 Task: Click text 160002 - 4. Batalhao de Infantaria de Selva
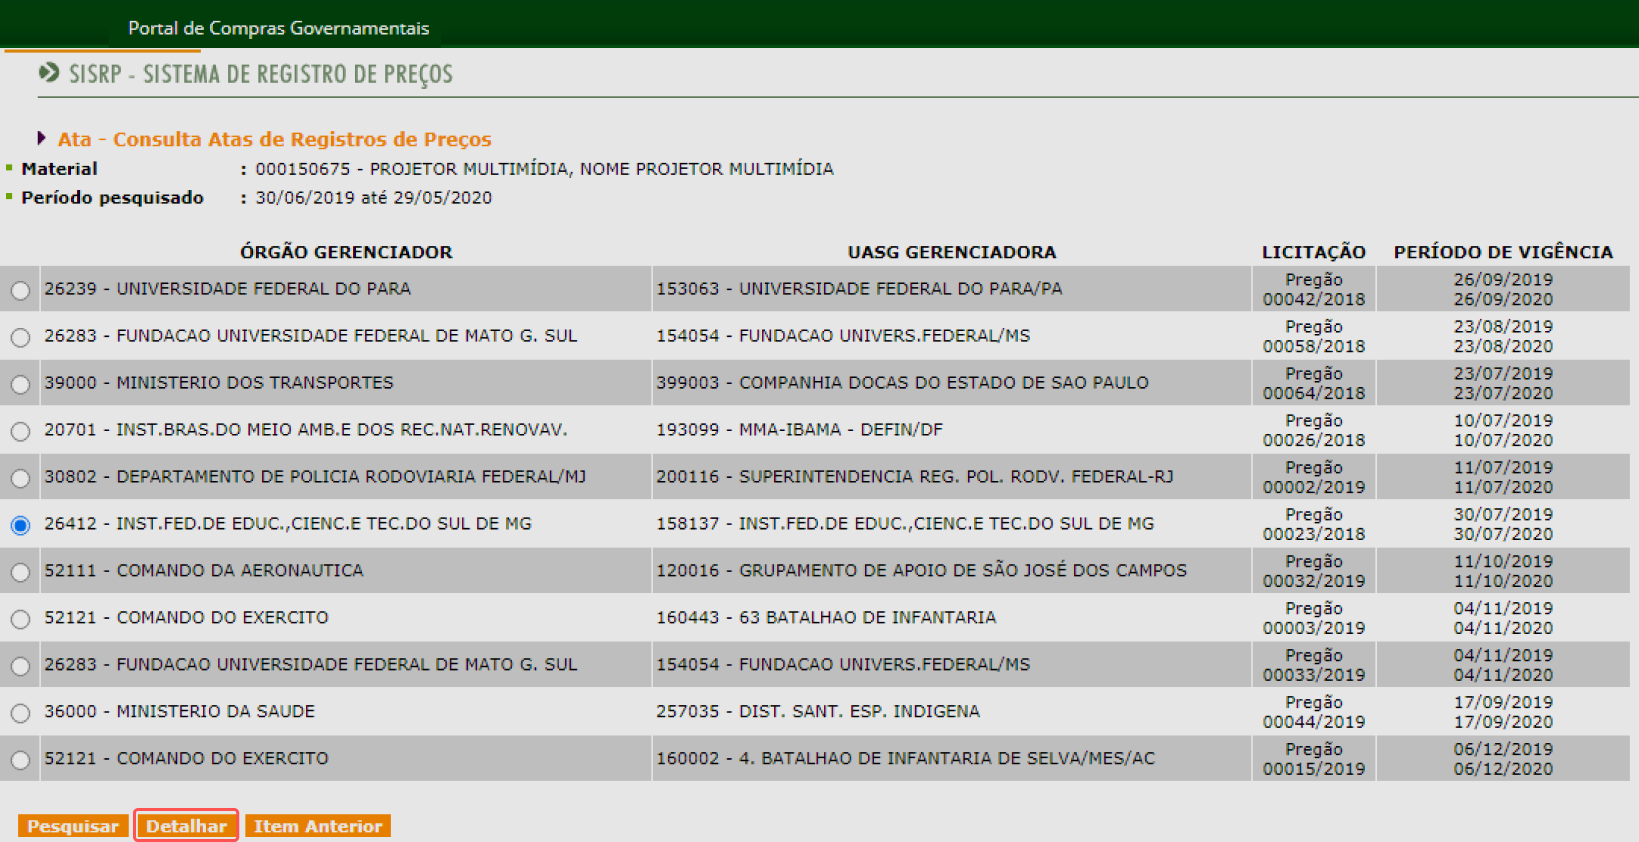(x=905, y=759)
